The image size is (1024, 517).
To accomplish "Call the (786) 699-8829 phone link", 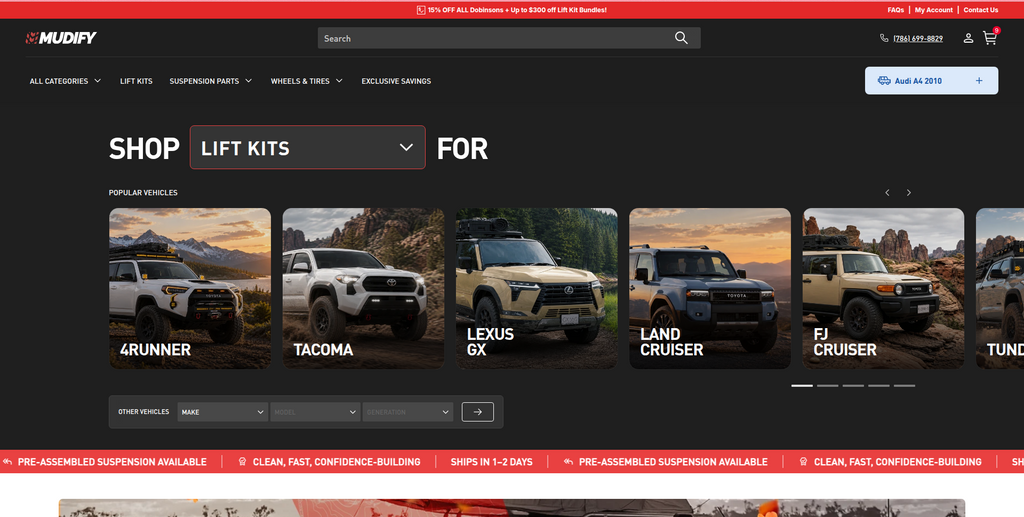I will pos(918,39).
